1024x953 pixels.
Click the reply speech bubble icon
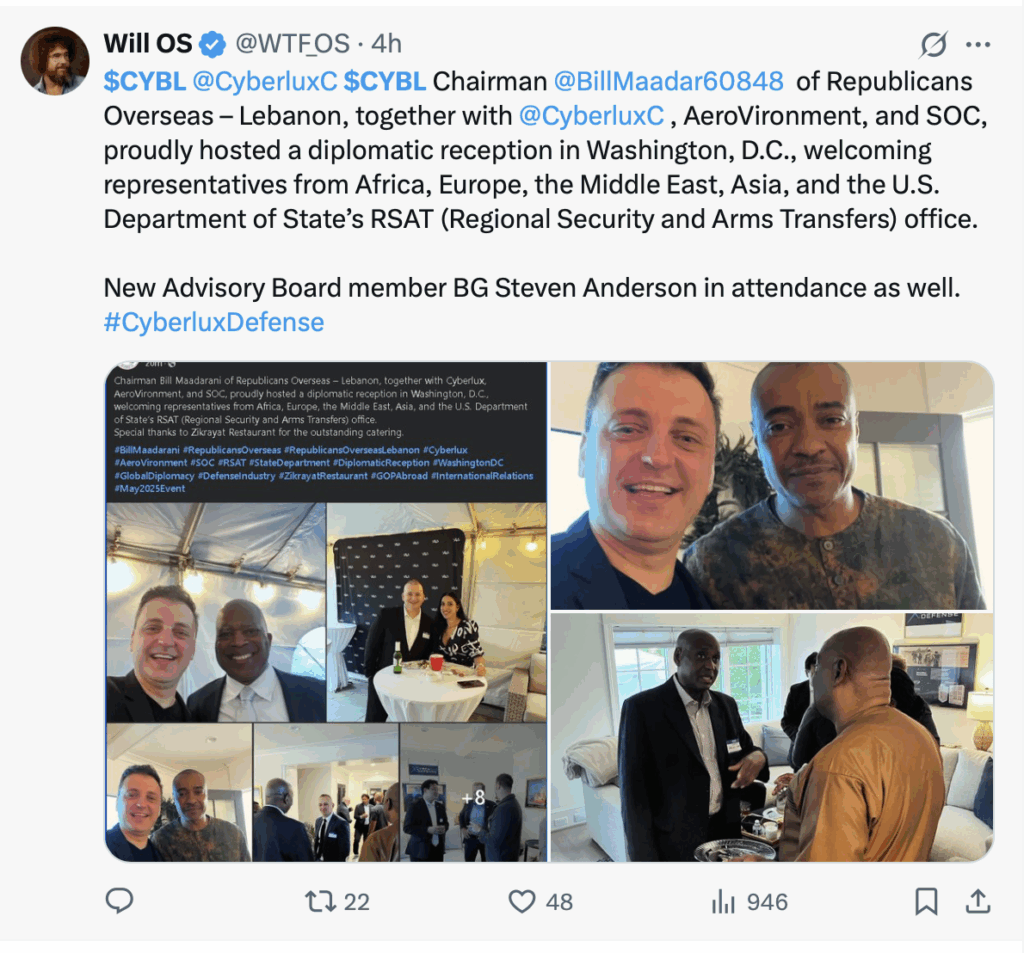(120, 901)
